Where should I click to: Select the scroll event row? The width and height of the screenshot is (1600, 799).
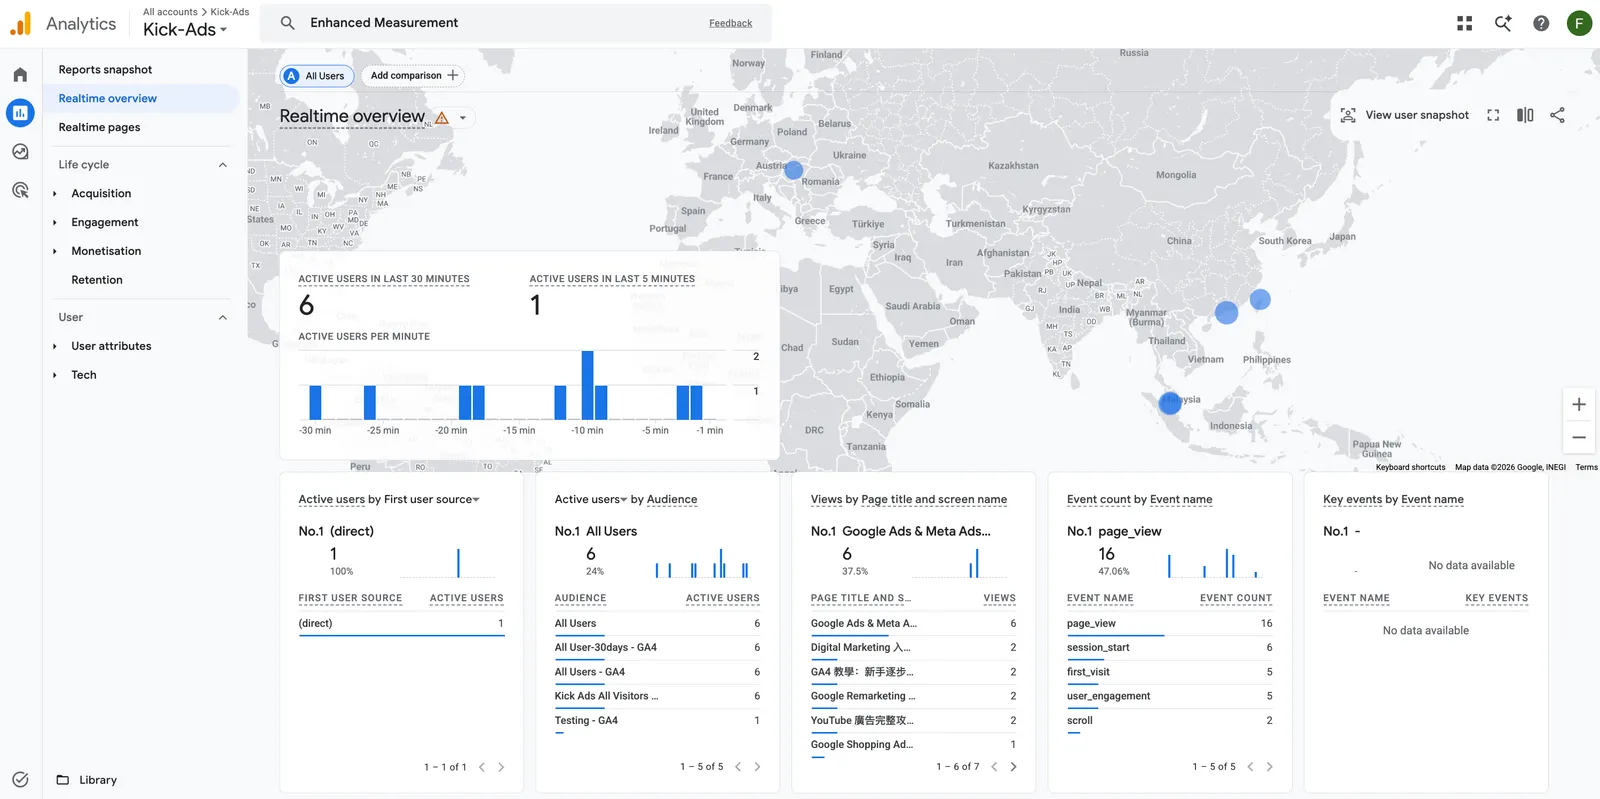tap(1169, 721)
